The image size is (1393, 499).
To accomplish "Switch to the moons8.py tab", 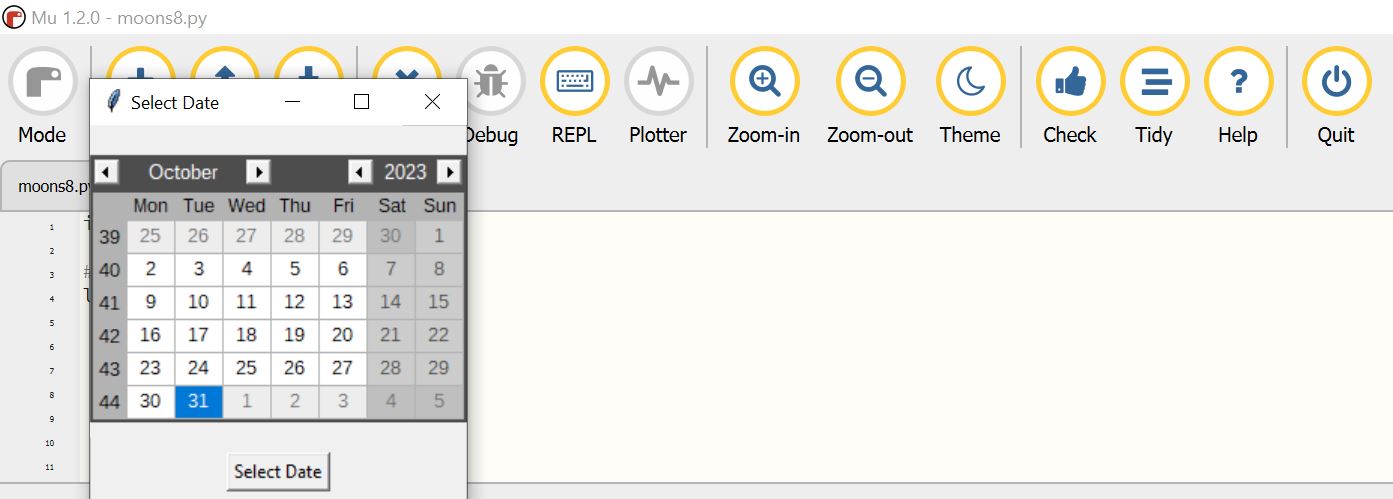I will [x=50, y=187].
